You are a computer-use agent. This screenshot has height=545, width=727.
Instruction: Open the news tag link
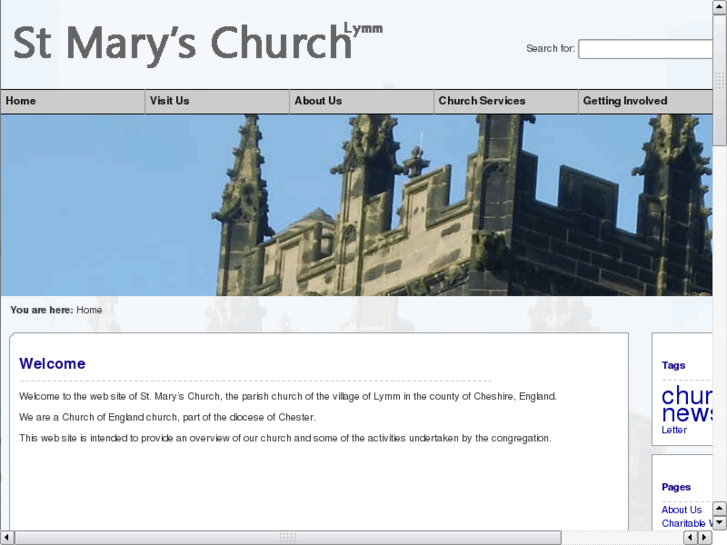687,413
